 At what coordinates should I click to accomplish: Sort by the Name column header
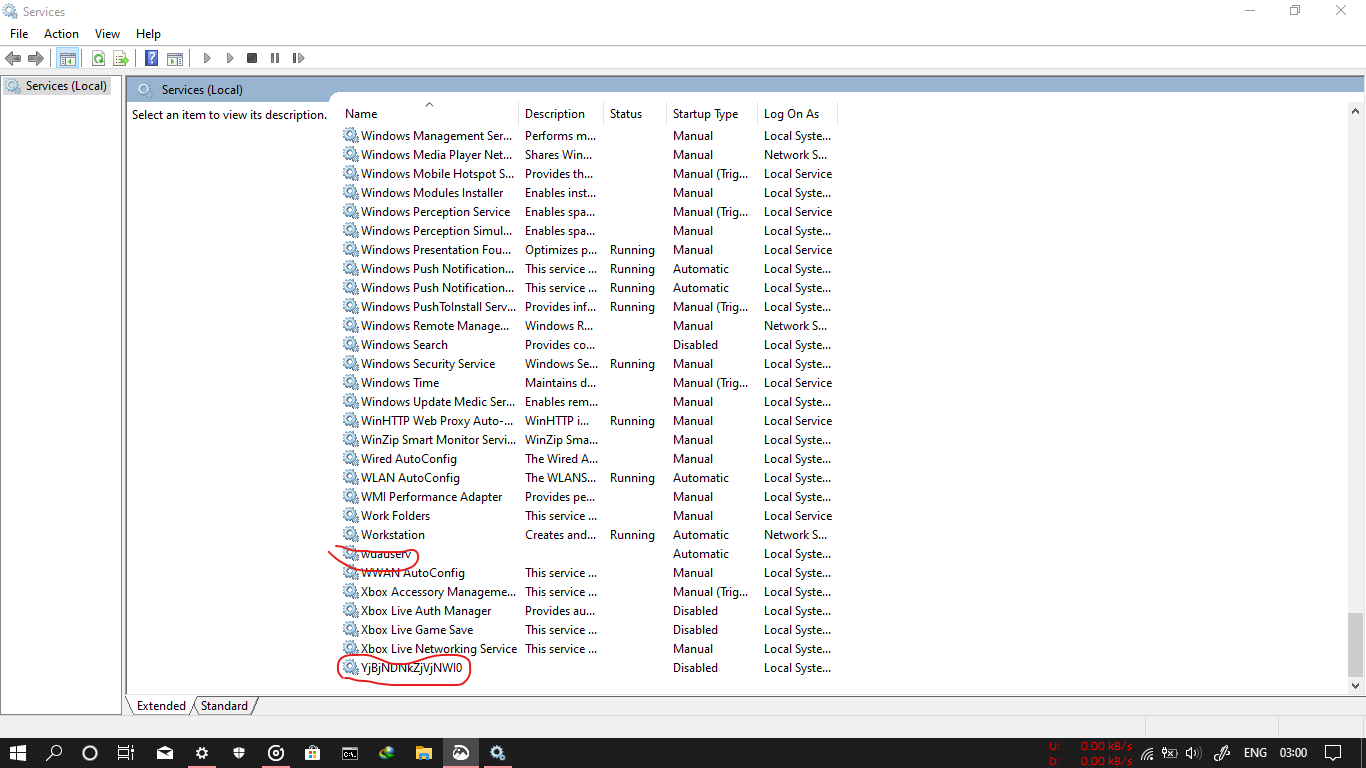429,114
